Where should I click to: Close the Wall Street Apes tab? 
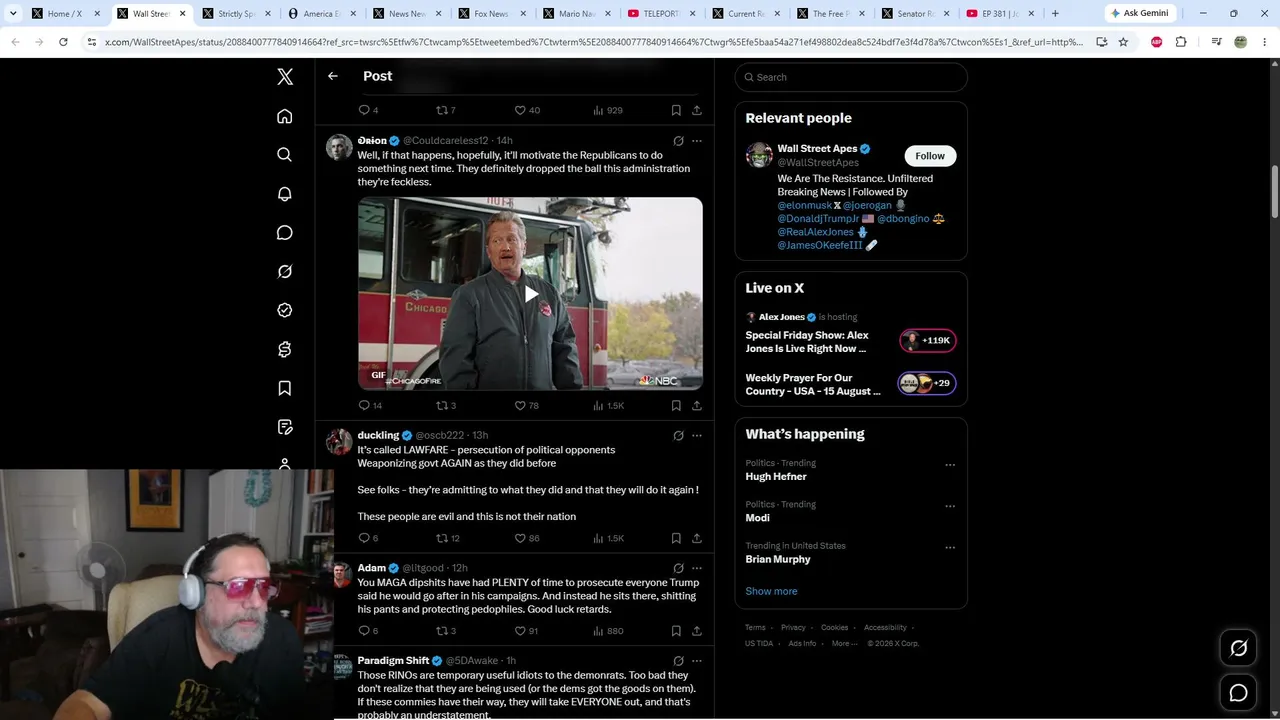tap(183, 14)
